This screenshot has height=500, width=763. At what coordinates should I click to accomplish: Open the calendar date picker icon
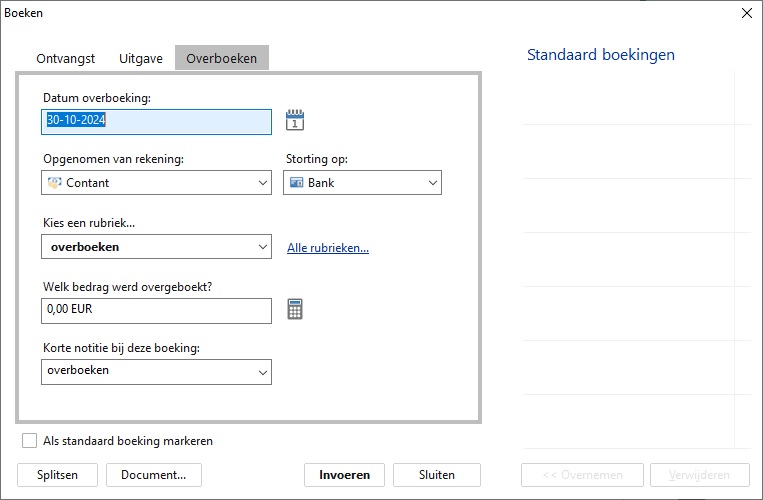tap(294, 121)
